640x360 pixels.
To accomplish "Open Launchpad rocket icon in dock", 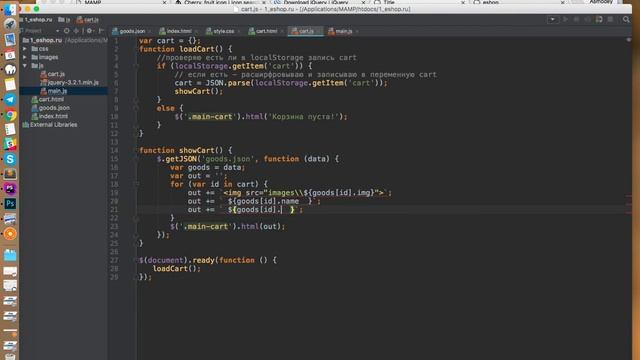I will tap(10, 24).
